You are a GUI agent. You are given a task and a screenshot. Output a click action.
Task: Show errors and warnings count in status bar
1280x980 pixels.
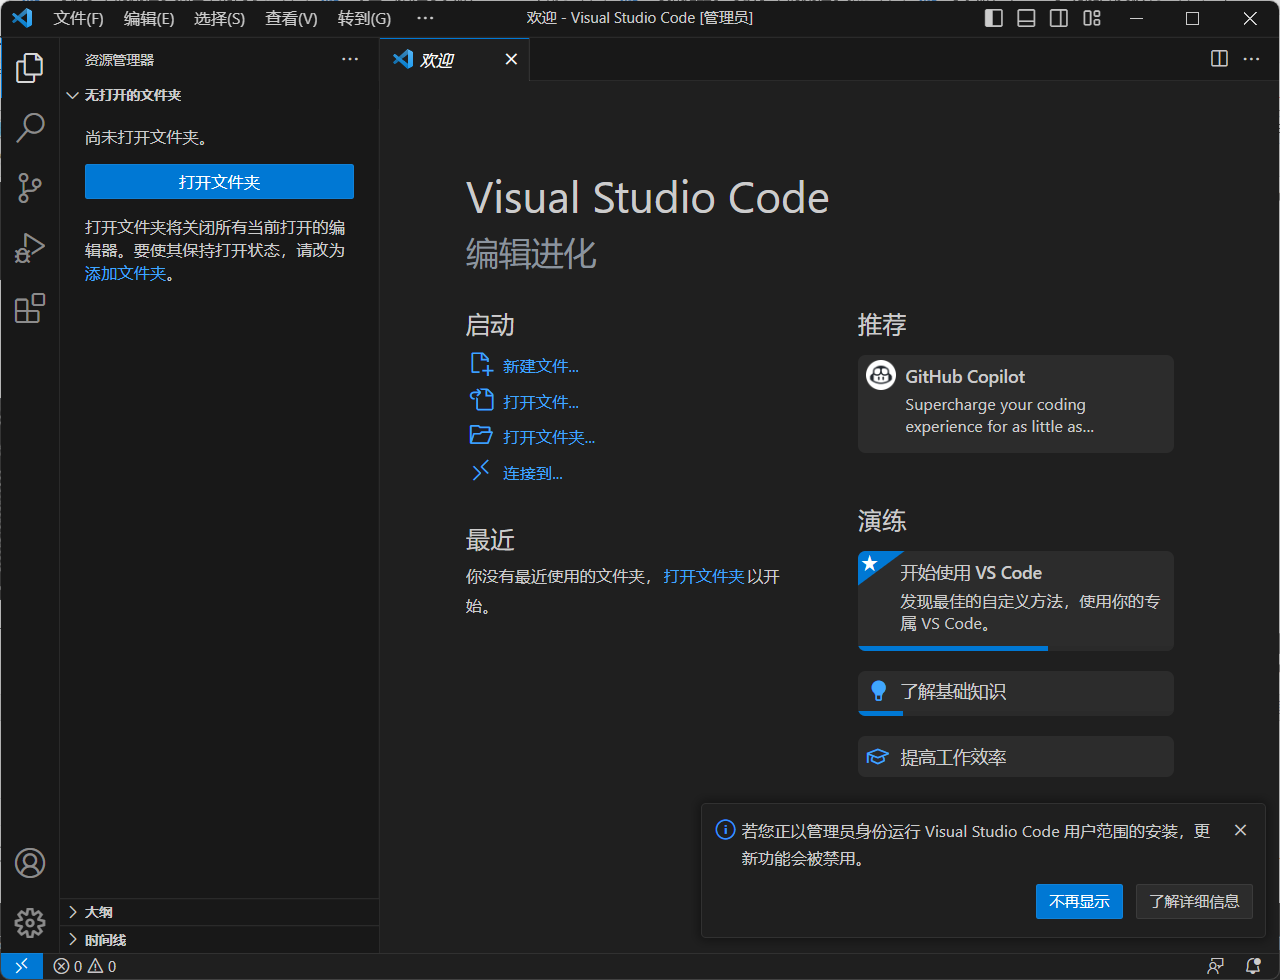(x=85, y=966)
